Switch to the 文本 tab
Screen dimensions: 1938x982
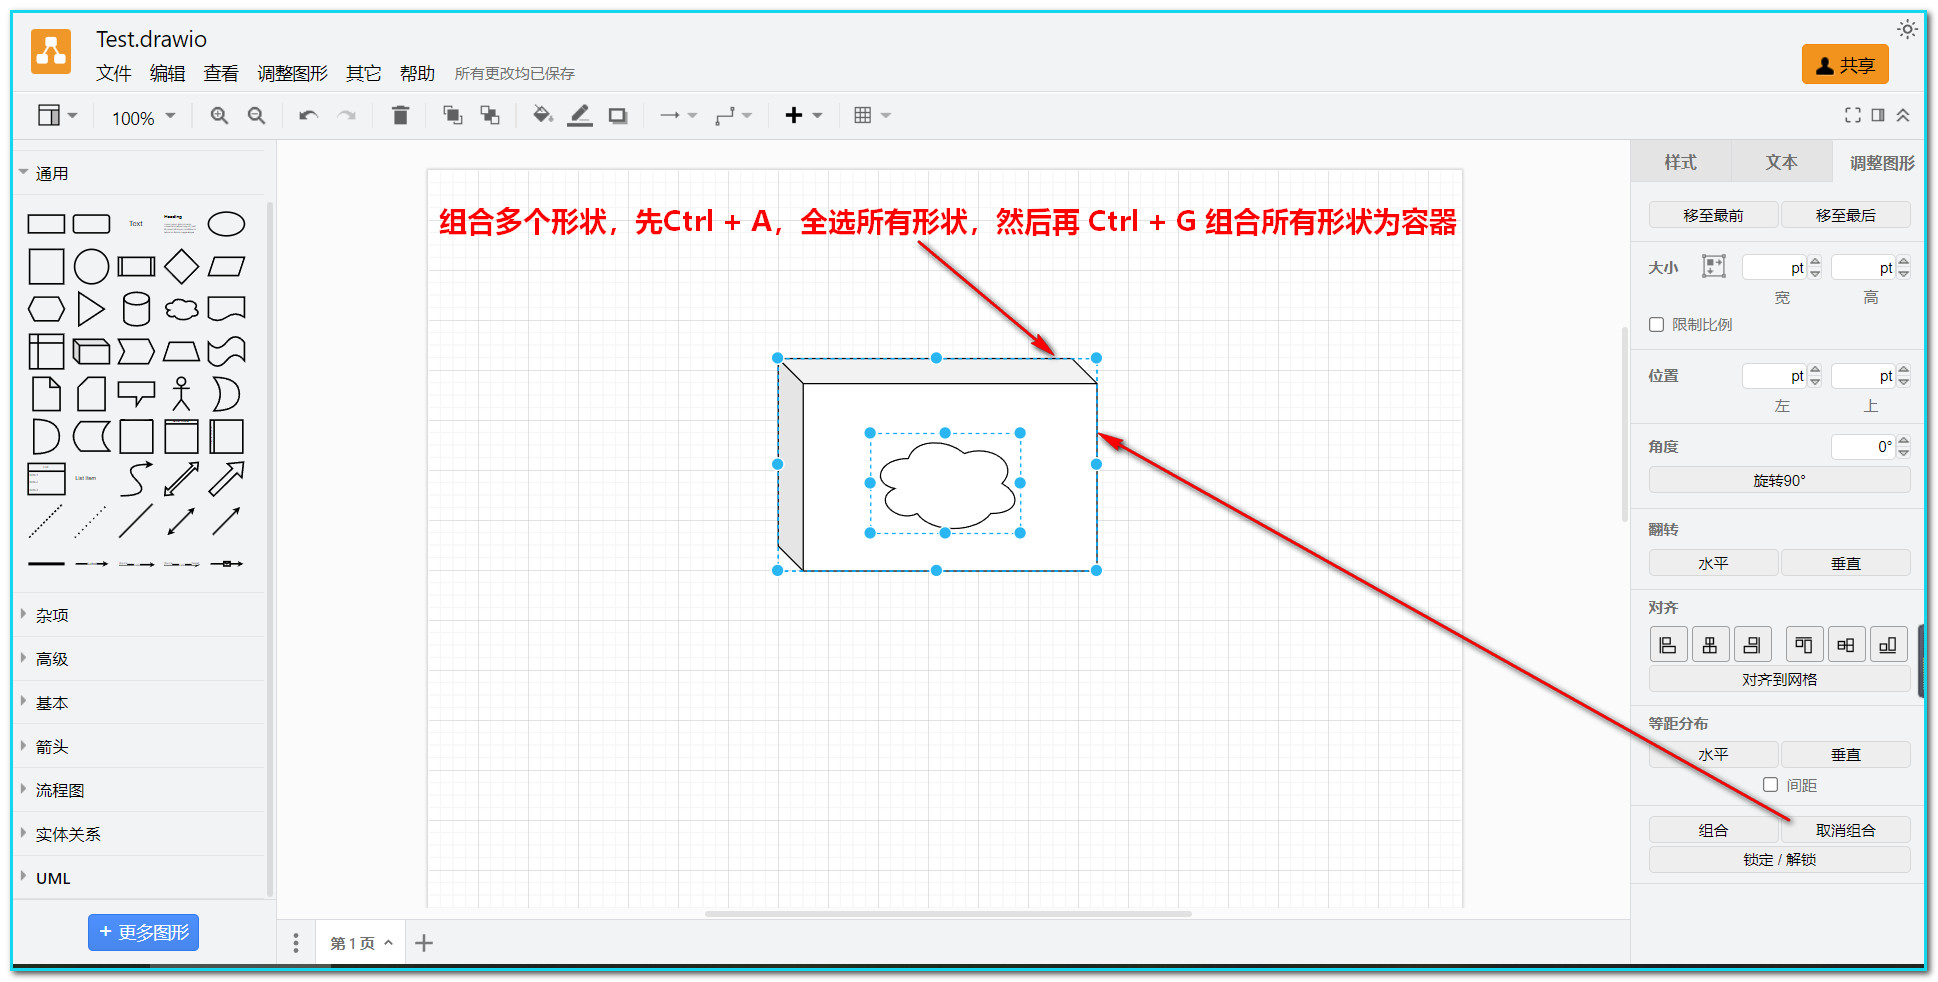[x=1781, y=162]
